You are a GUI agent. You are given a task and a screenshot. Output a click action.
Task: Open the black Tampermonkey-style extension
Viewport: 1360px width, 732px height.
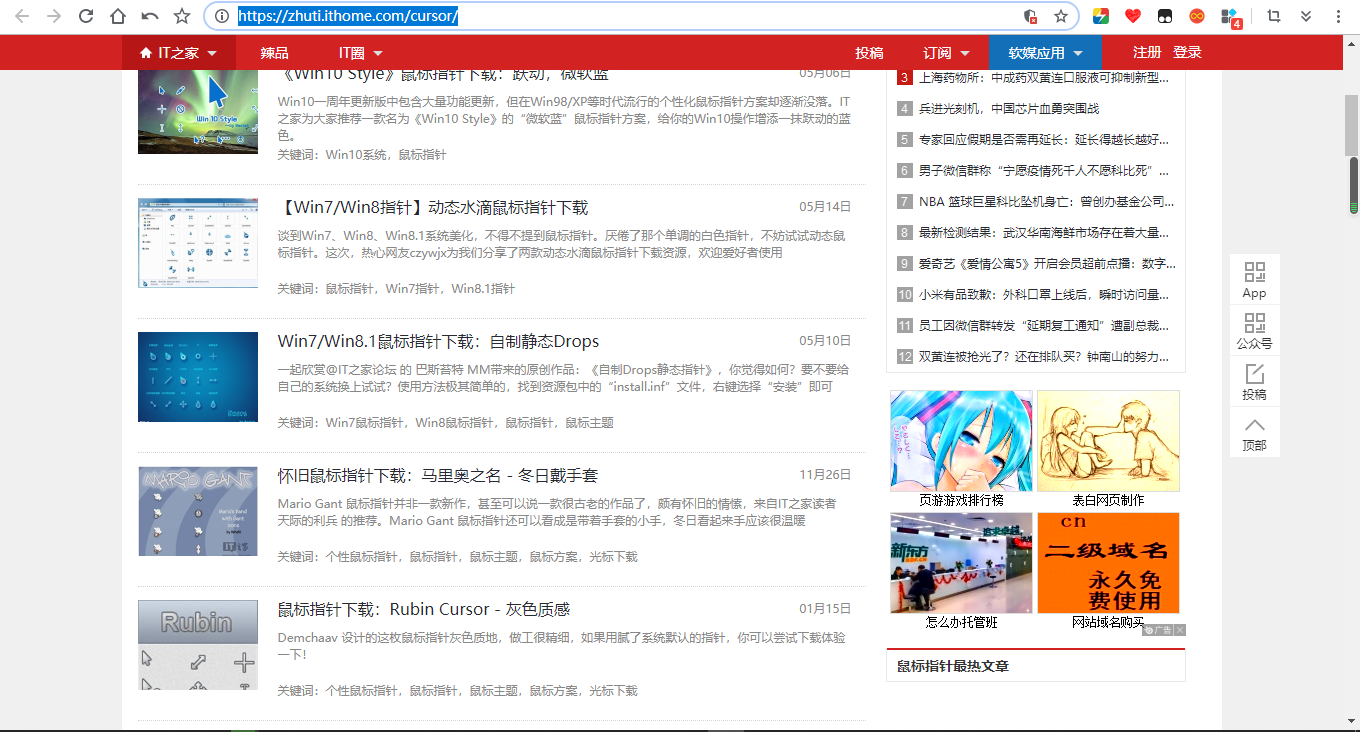click(x=1165, y=16)
